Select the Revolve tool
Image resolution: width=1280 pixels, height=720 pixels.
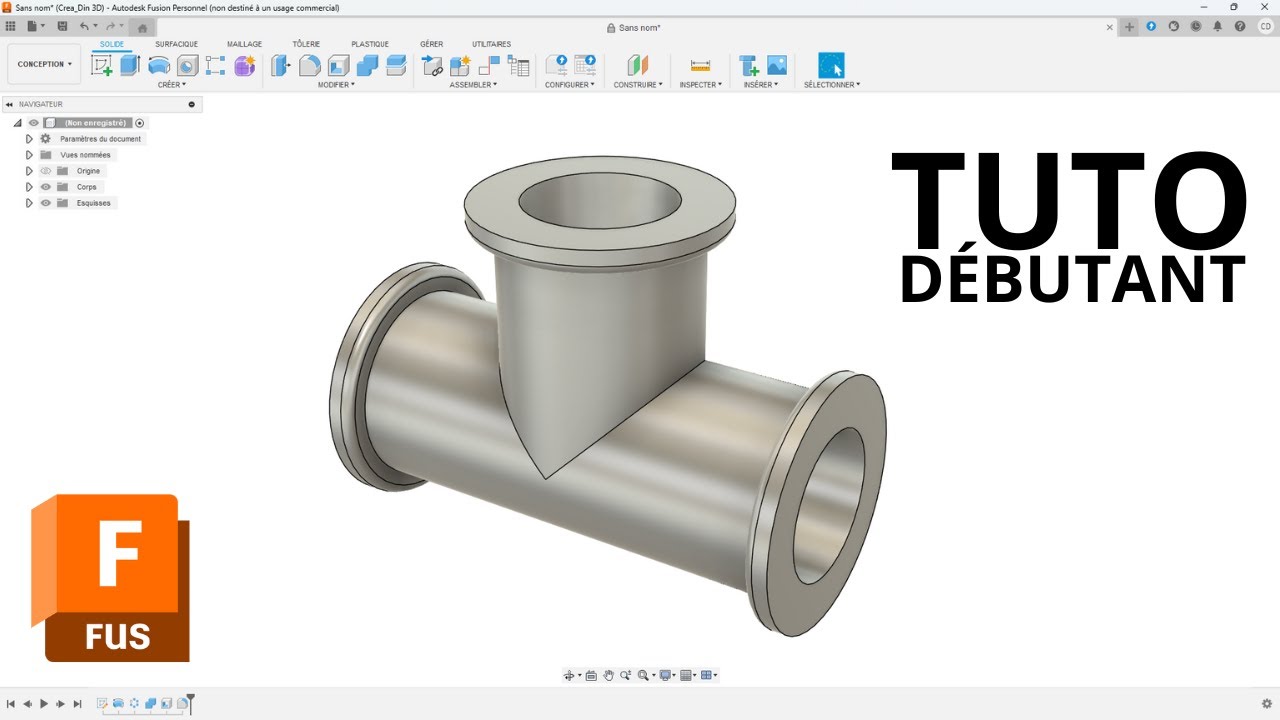point(159,65)
